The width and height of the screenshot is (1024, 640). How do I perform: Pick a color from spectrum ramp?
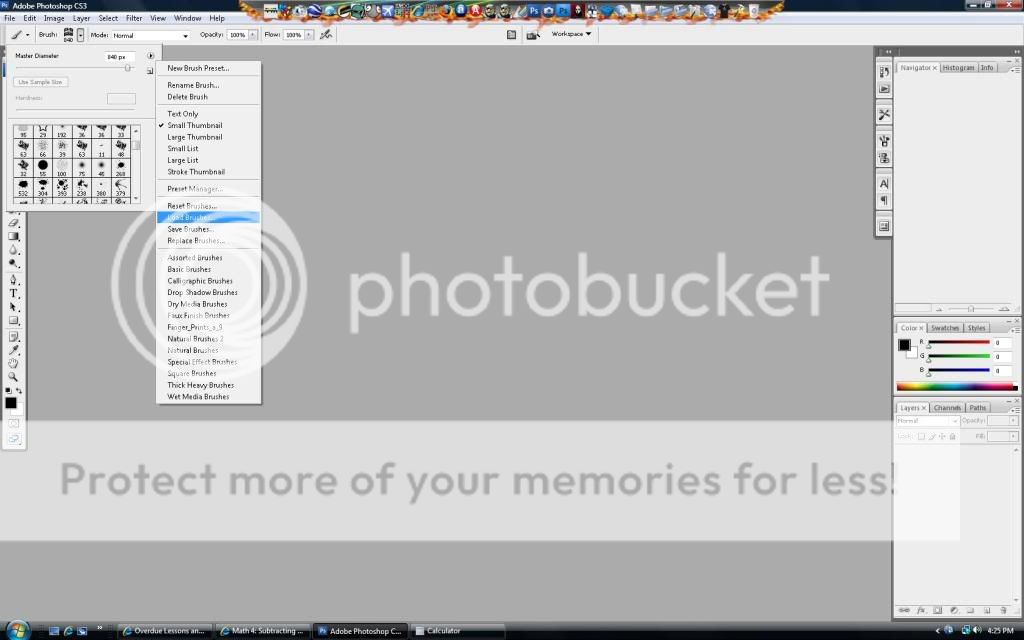pos(957,387)
